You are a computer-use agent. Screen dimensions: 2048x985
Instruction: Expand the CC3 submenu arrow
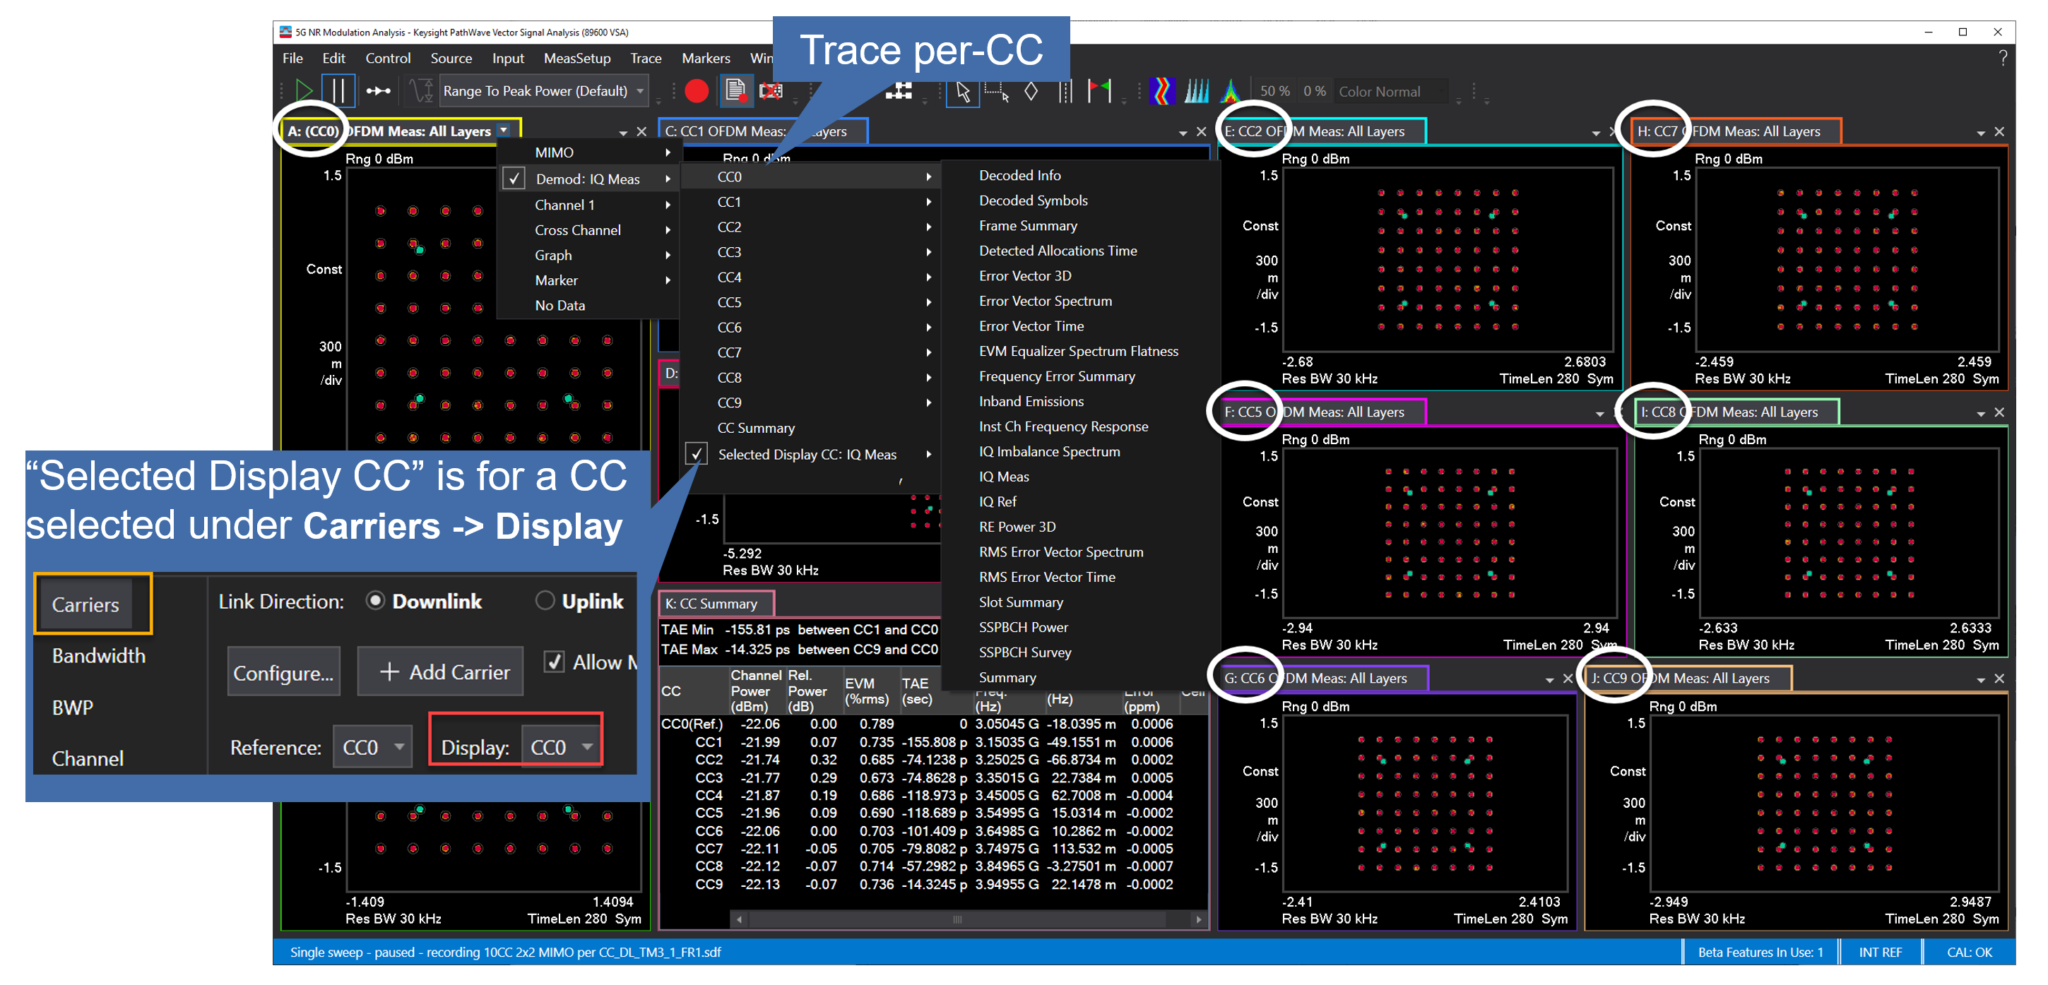[929, 252]
